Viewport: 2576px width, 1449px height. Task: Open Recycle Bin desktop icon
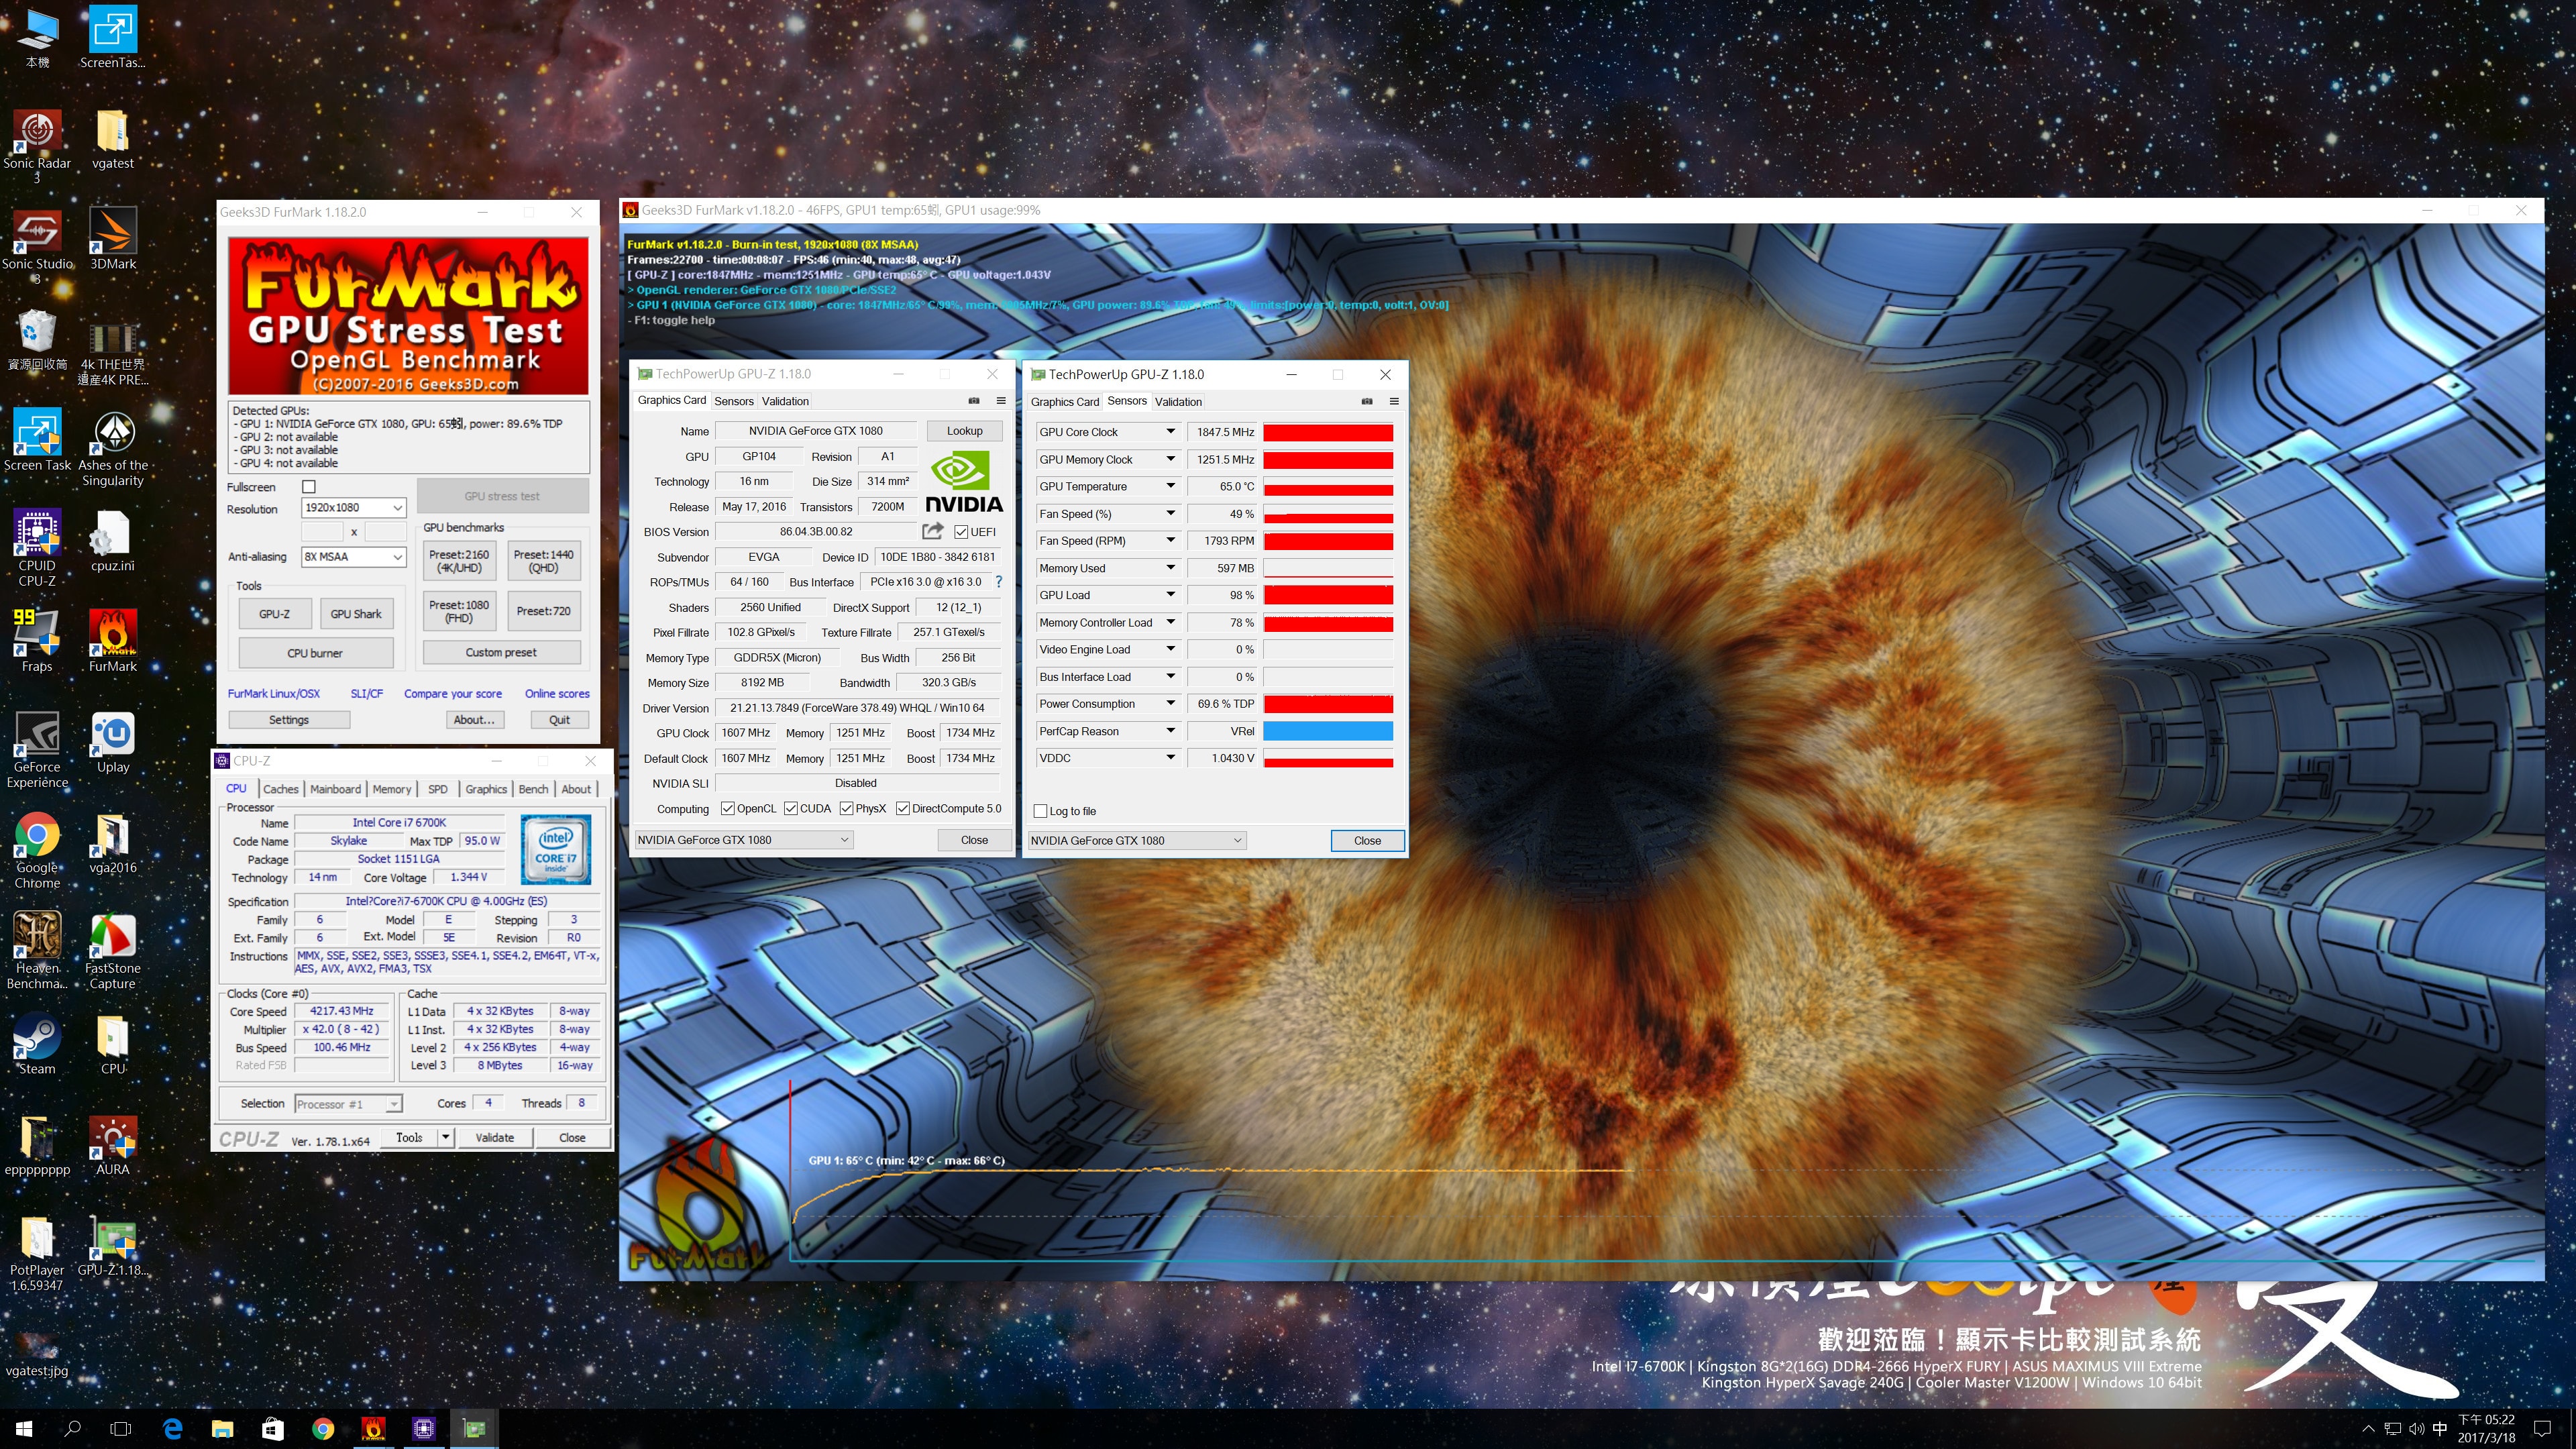click(x=37, y=339)
